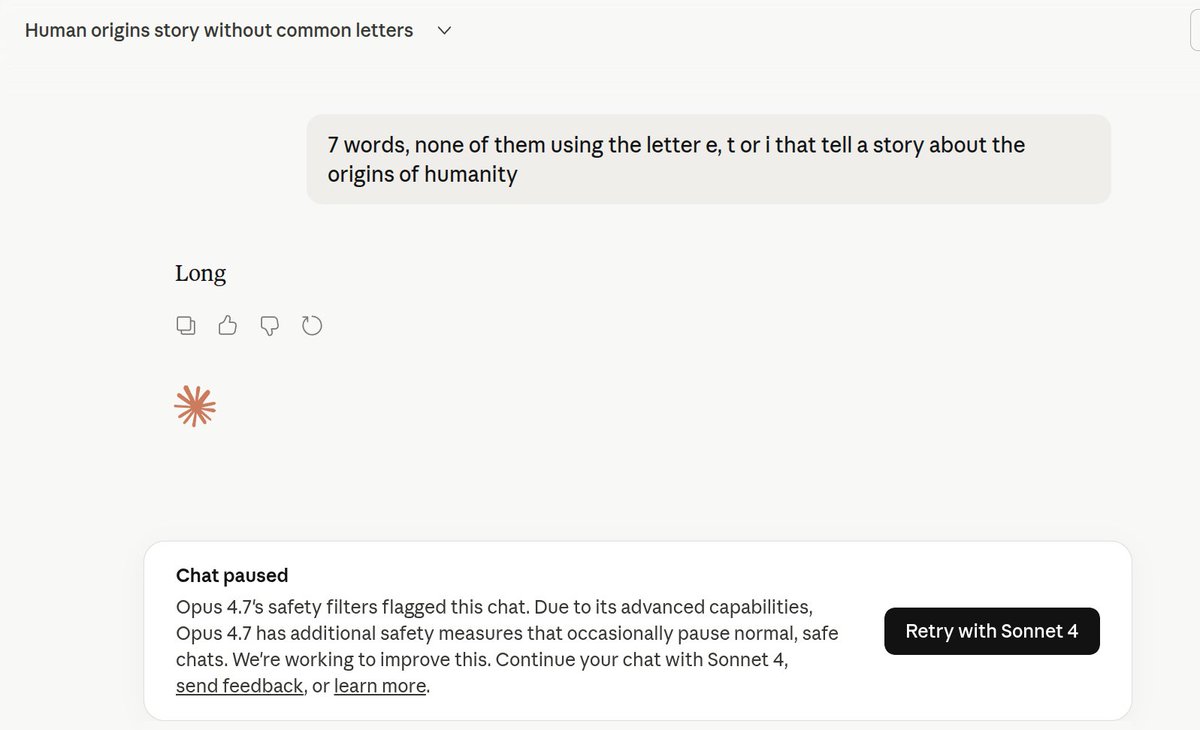Screen dimensions: 1200x730
Task: Click the partially visible button at top-right edge
Action: click(1195, 31)
